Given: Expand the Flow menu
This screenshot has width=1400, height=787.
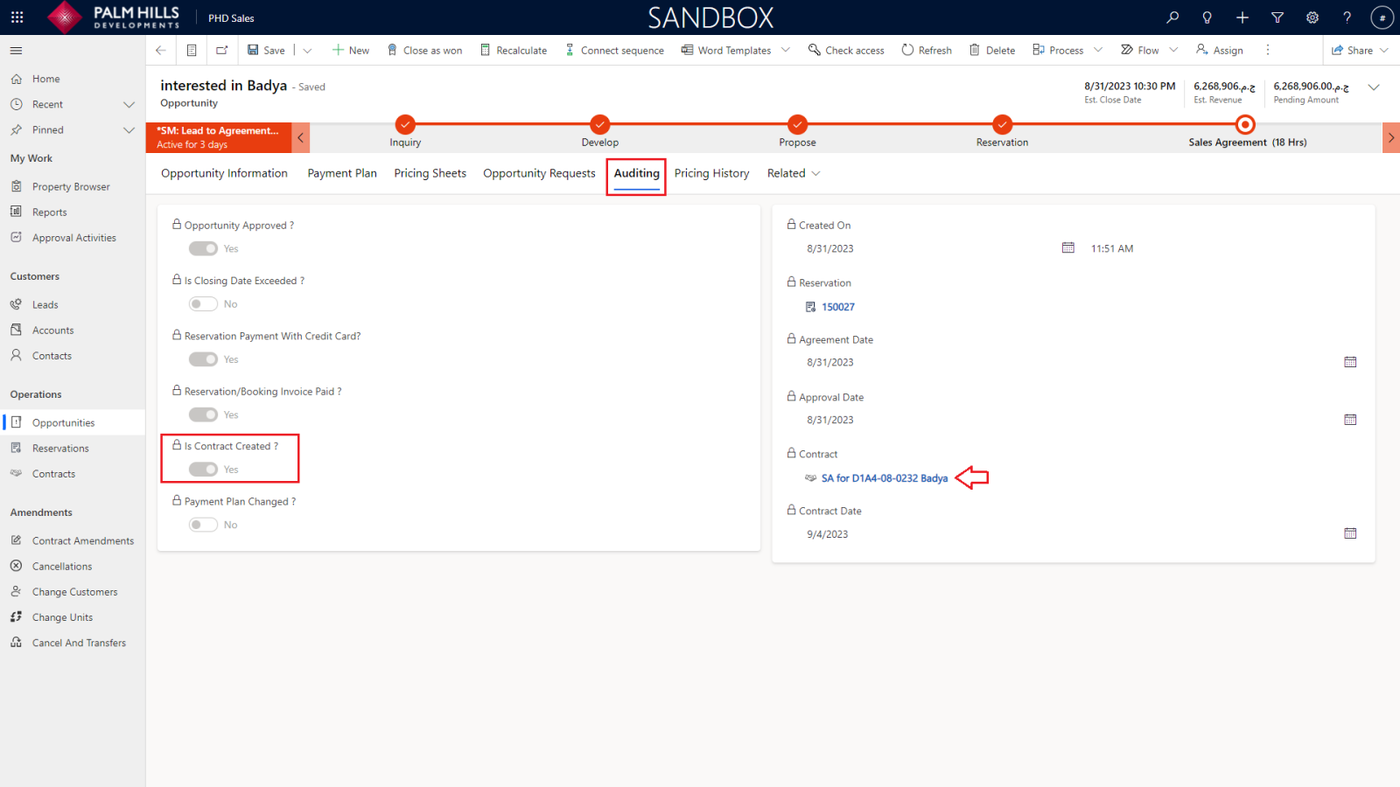Looking at the screenshot, I should 1173,50.
